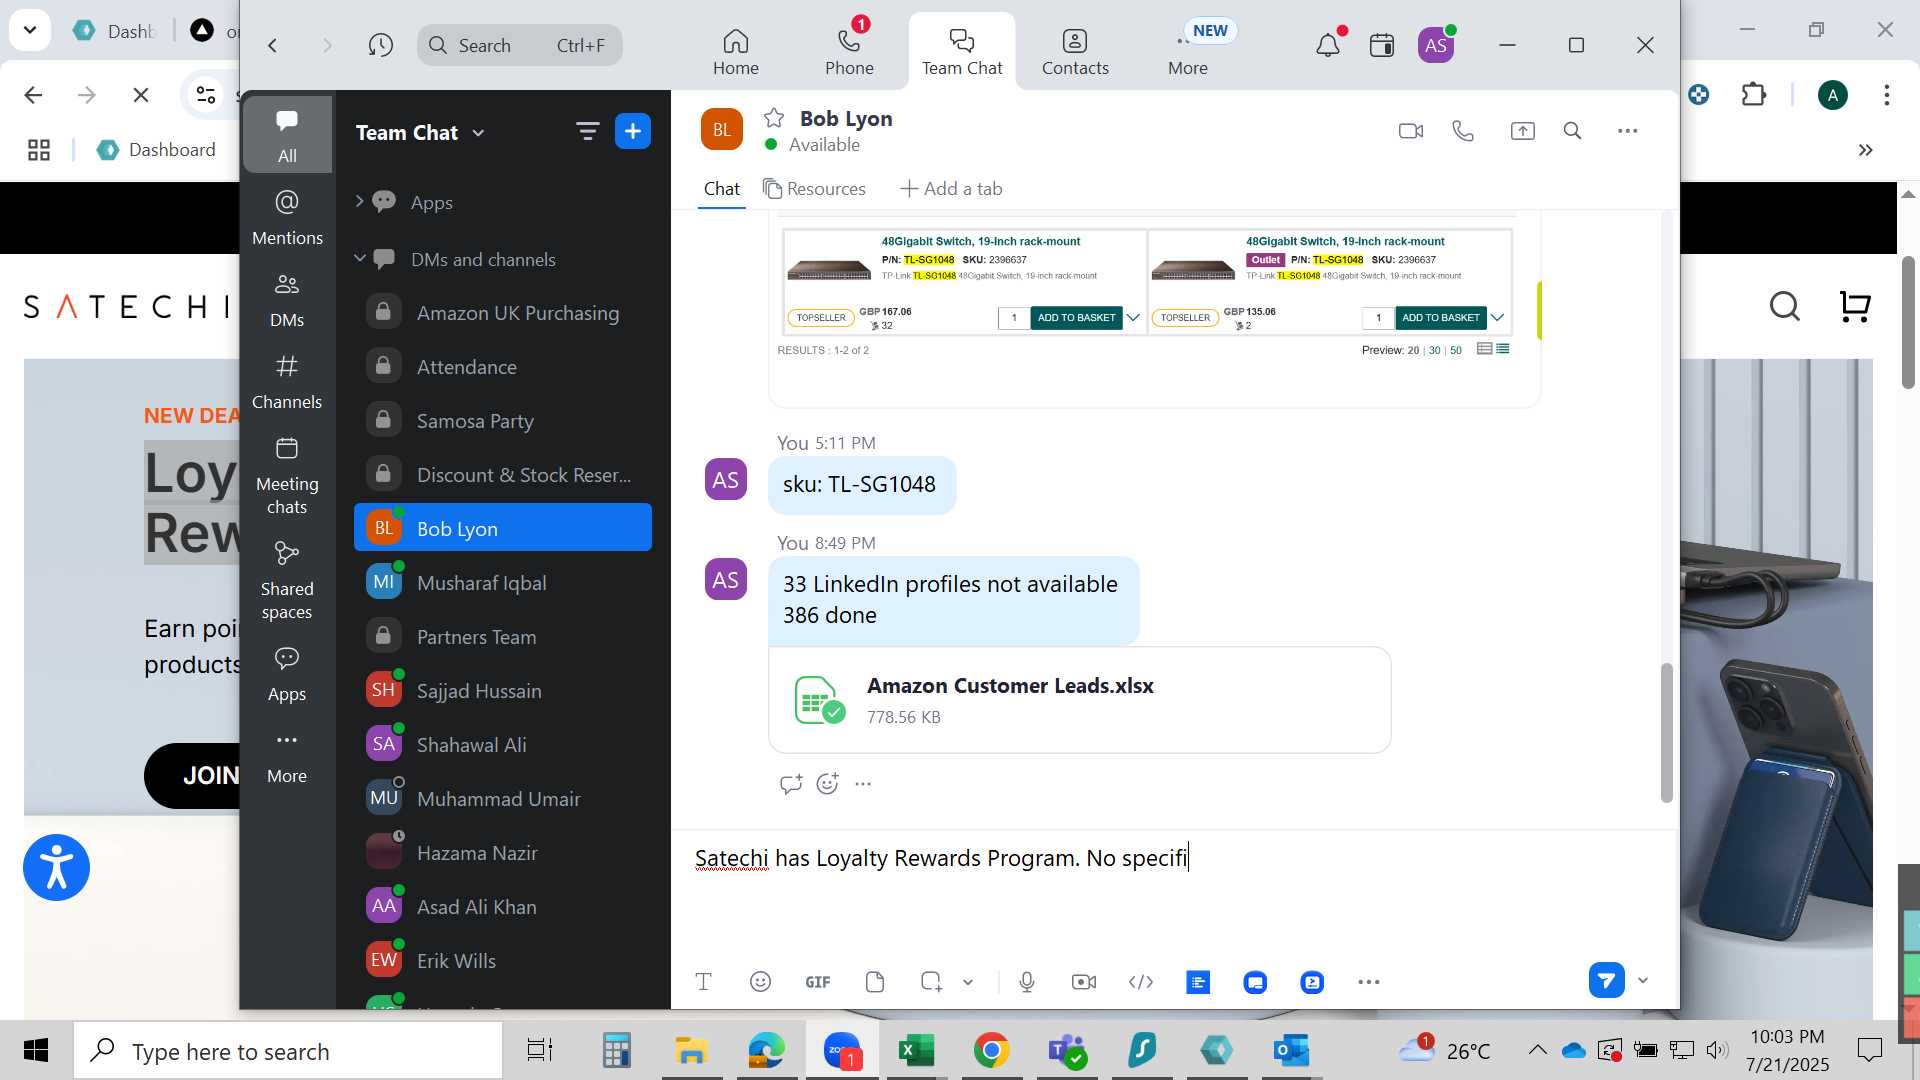
Task: Open Meeting chats in the sidebar
Action: click(287, 475)
